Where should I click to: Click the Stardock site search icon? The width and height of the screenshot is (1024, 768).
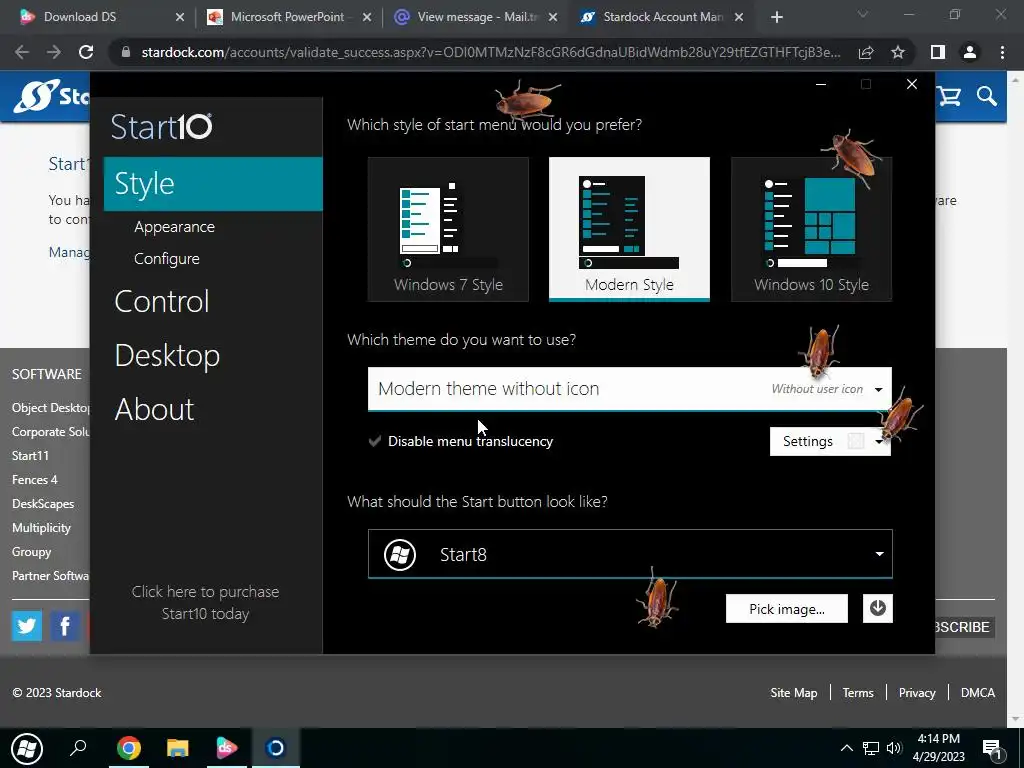point(987,97)
